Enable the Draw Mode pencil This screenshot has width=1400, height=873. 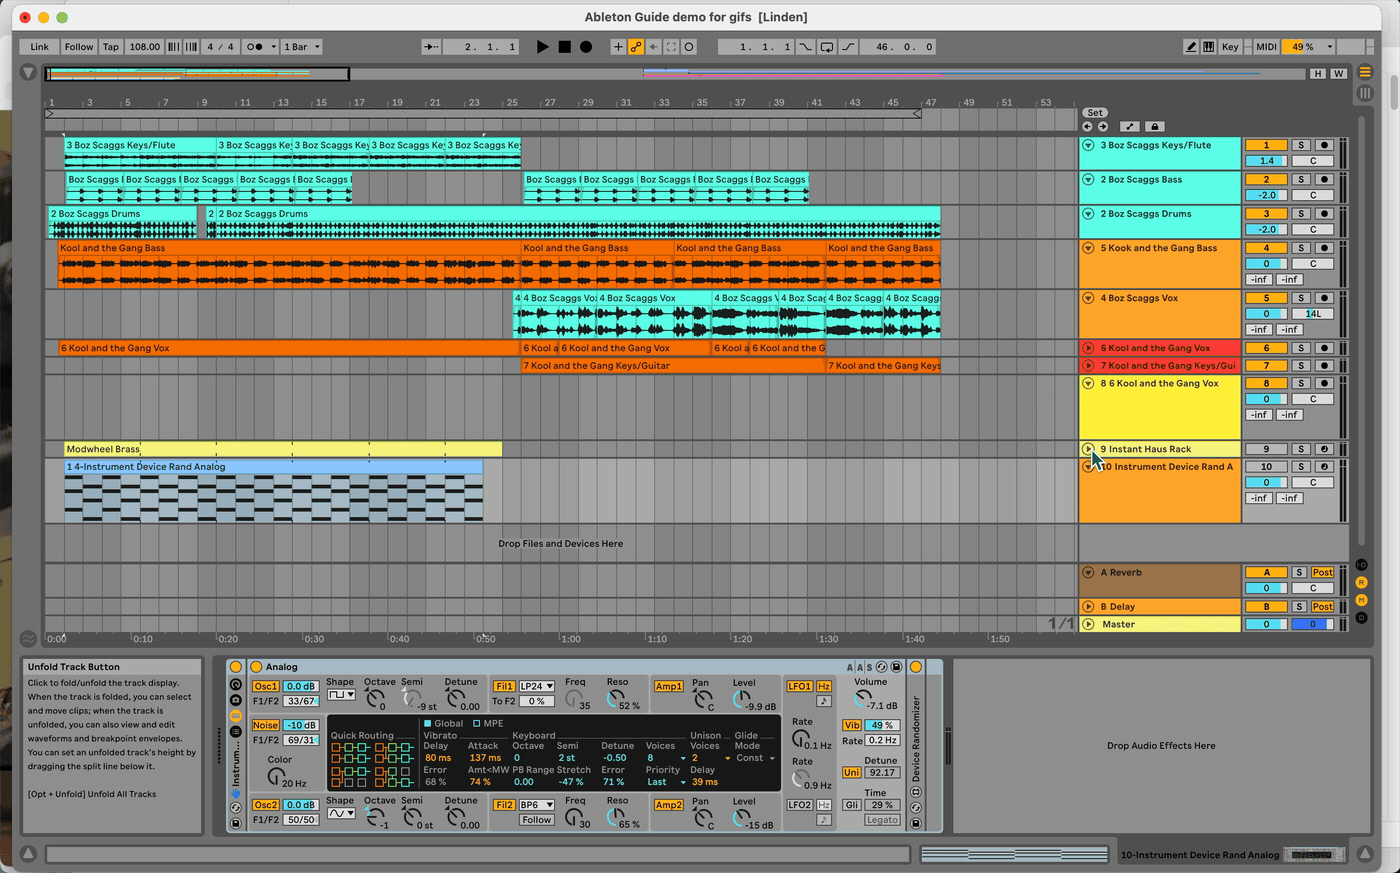pos(1191,47)
